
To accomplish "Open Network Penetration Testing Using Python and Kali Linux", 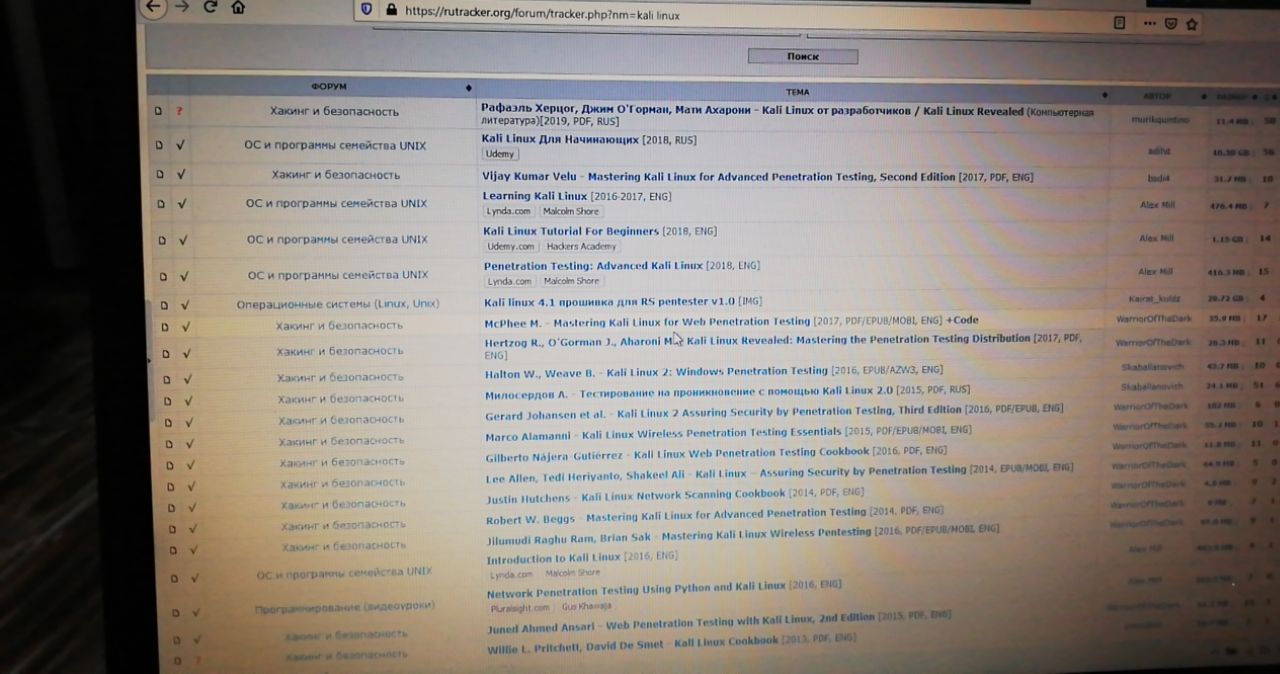I will 636,590.
